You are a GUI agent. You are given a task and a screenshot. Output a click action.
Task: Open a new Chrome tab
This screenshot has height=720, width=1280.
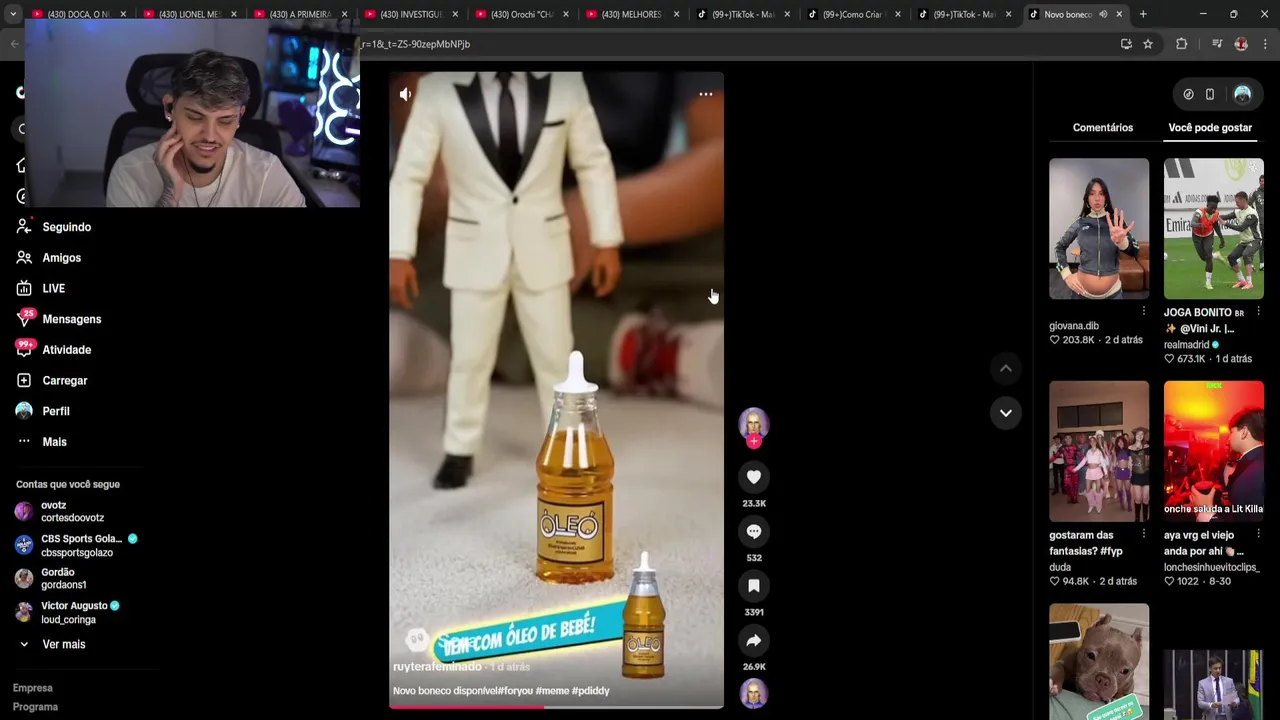click(x=1143, y=14)
